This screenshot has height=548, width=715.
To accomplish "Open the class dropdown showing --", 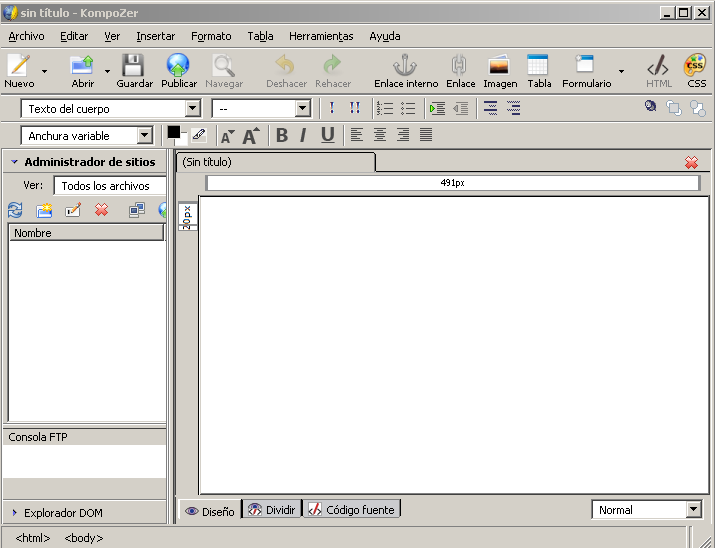I will point(261,109).
